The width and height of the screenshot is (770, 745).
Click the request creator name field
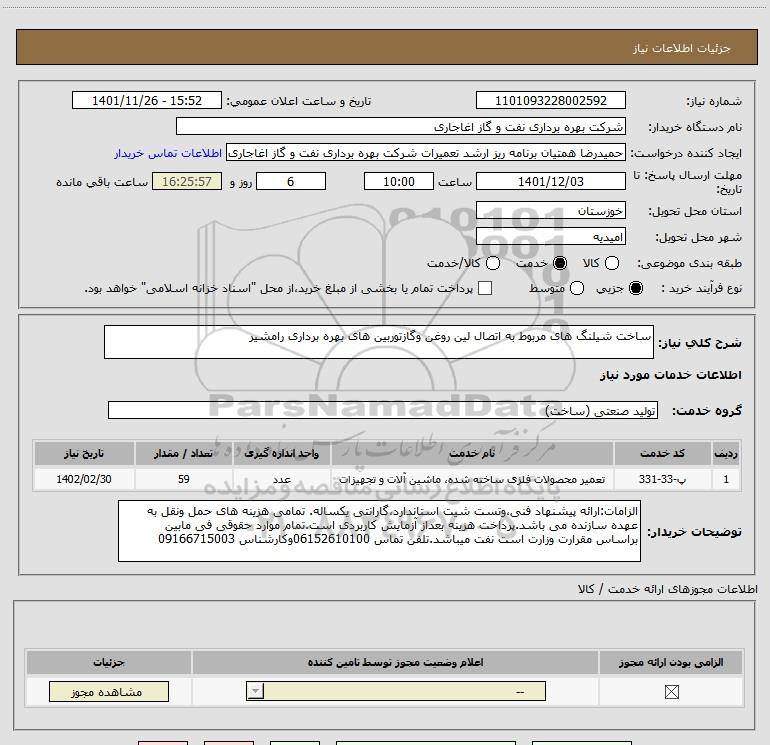[426, 153]
